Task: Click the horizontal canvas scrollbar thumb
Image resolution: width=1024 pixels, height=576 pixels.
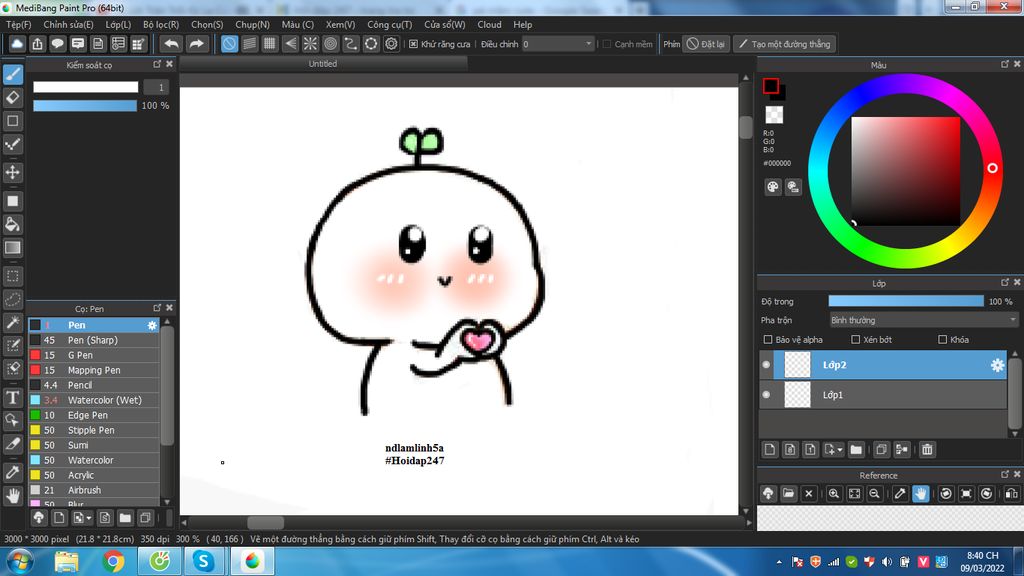Action: [265, 522]
